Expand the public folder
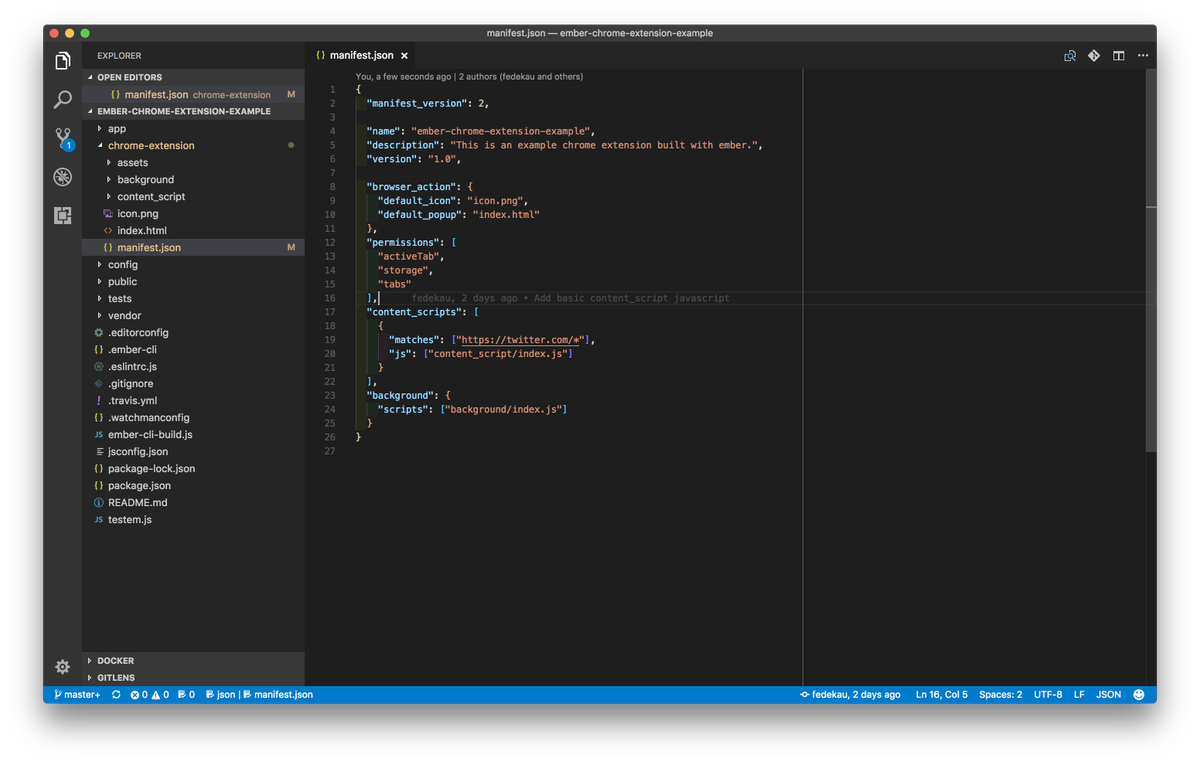 193,282
